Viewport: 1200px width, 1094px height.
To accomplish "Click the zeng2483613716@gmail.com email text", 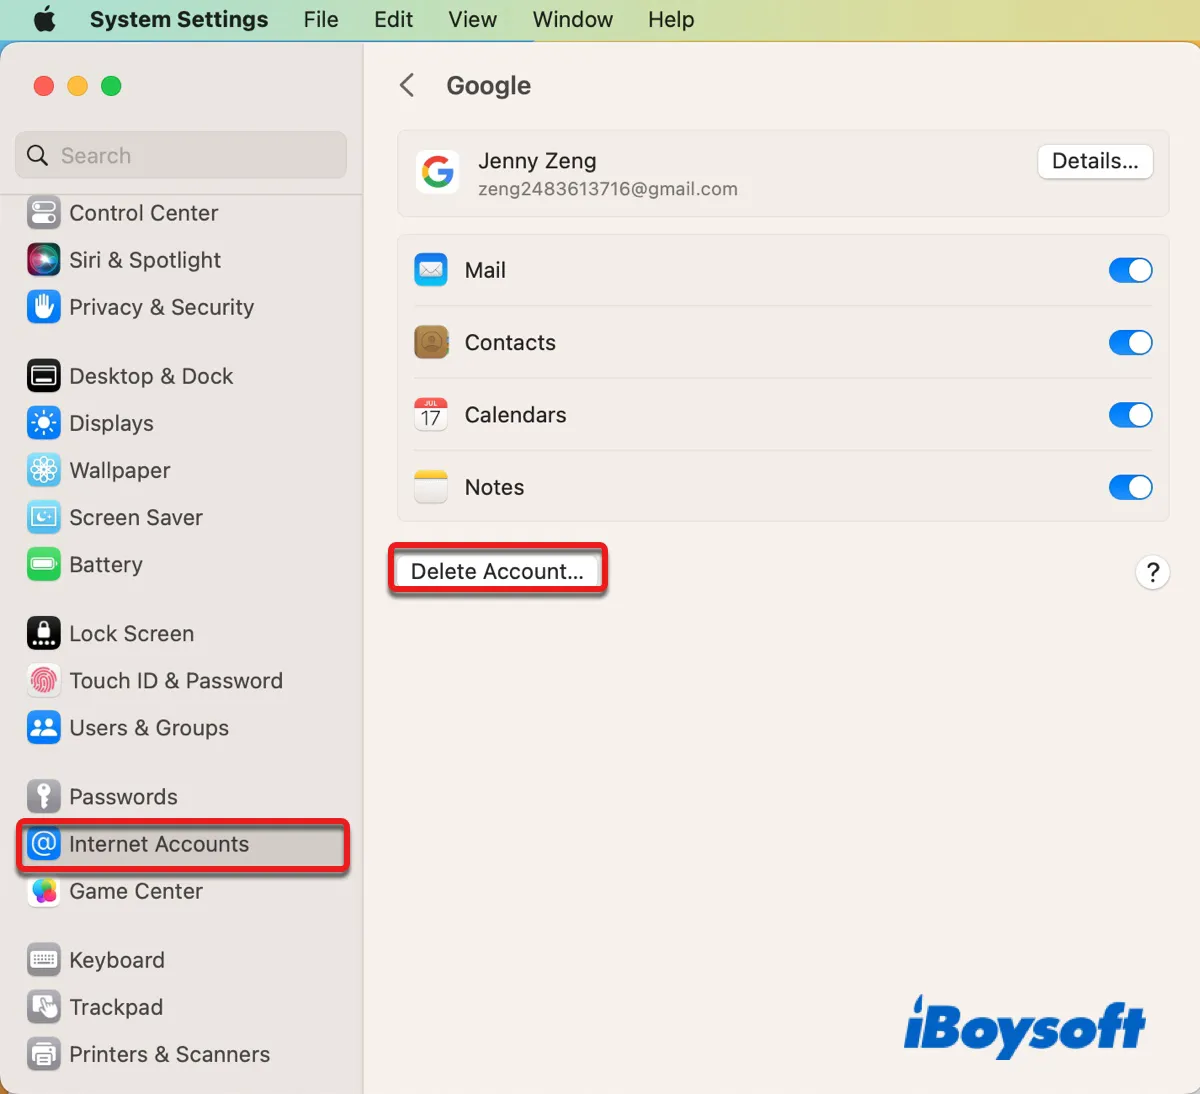I will click(608, 189).
